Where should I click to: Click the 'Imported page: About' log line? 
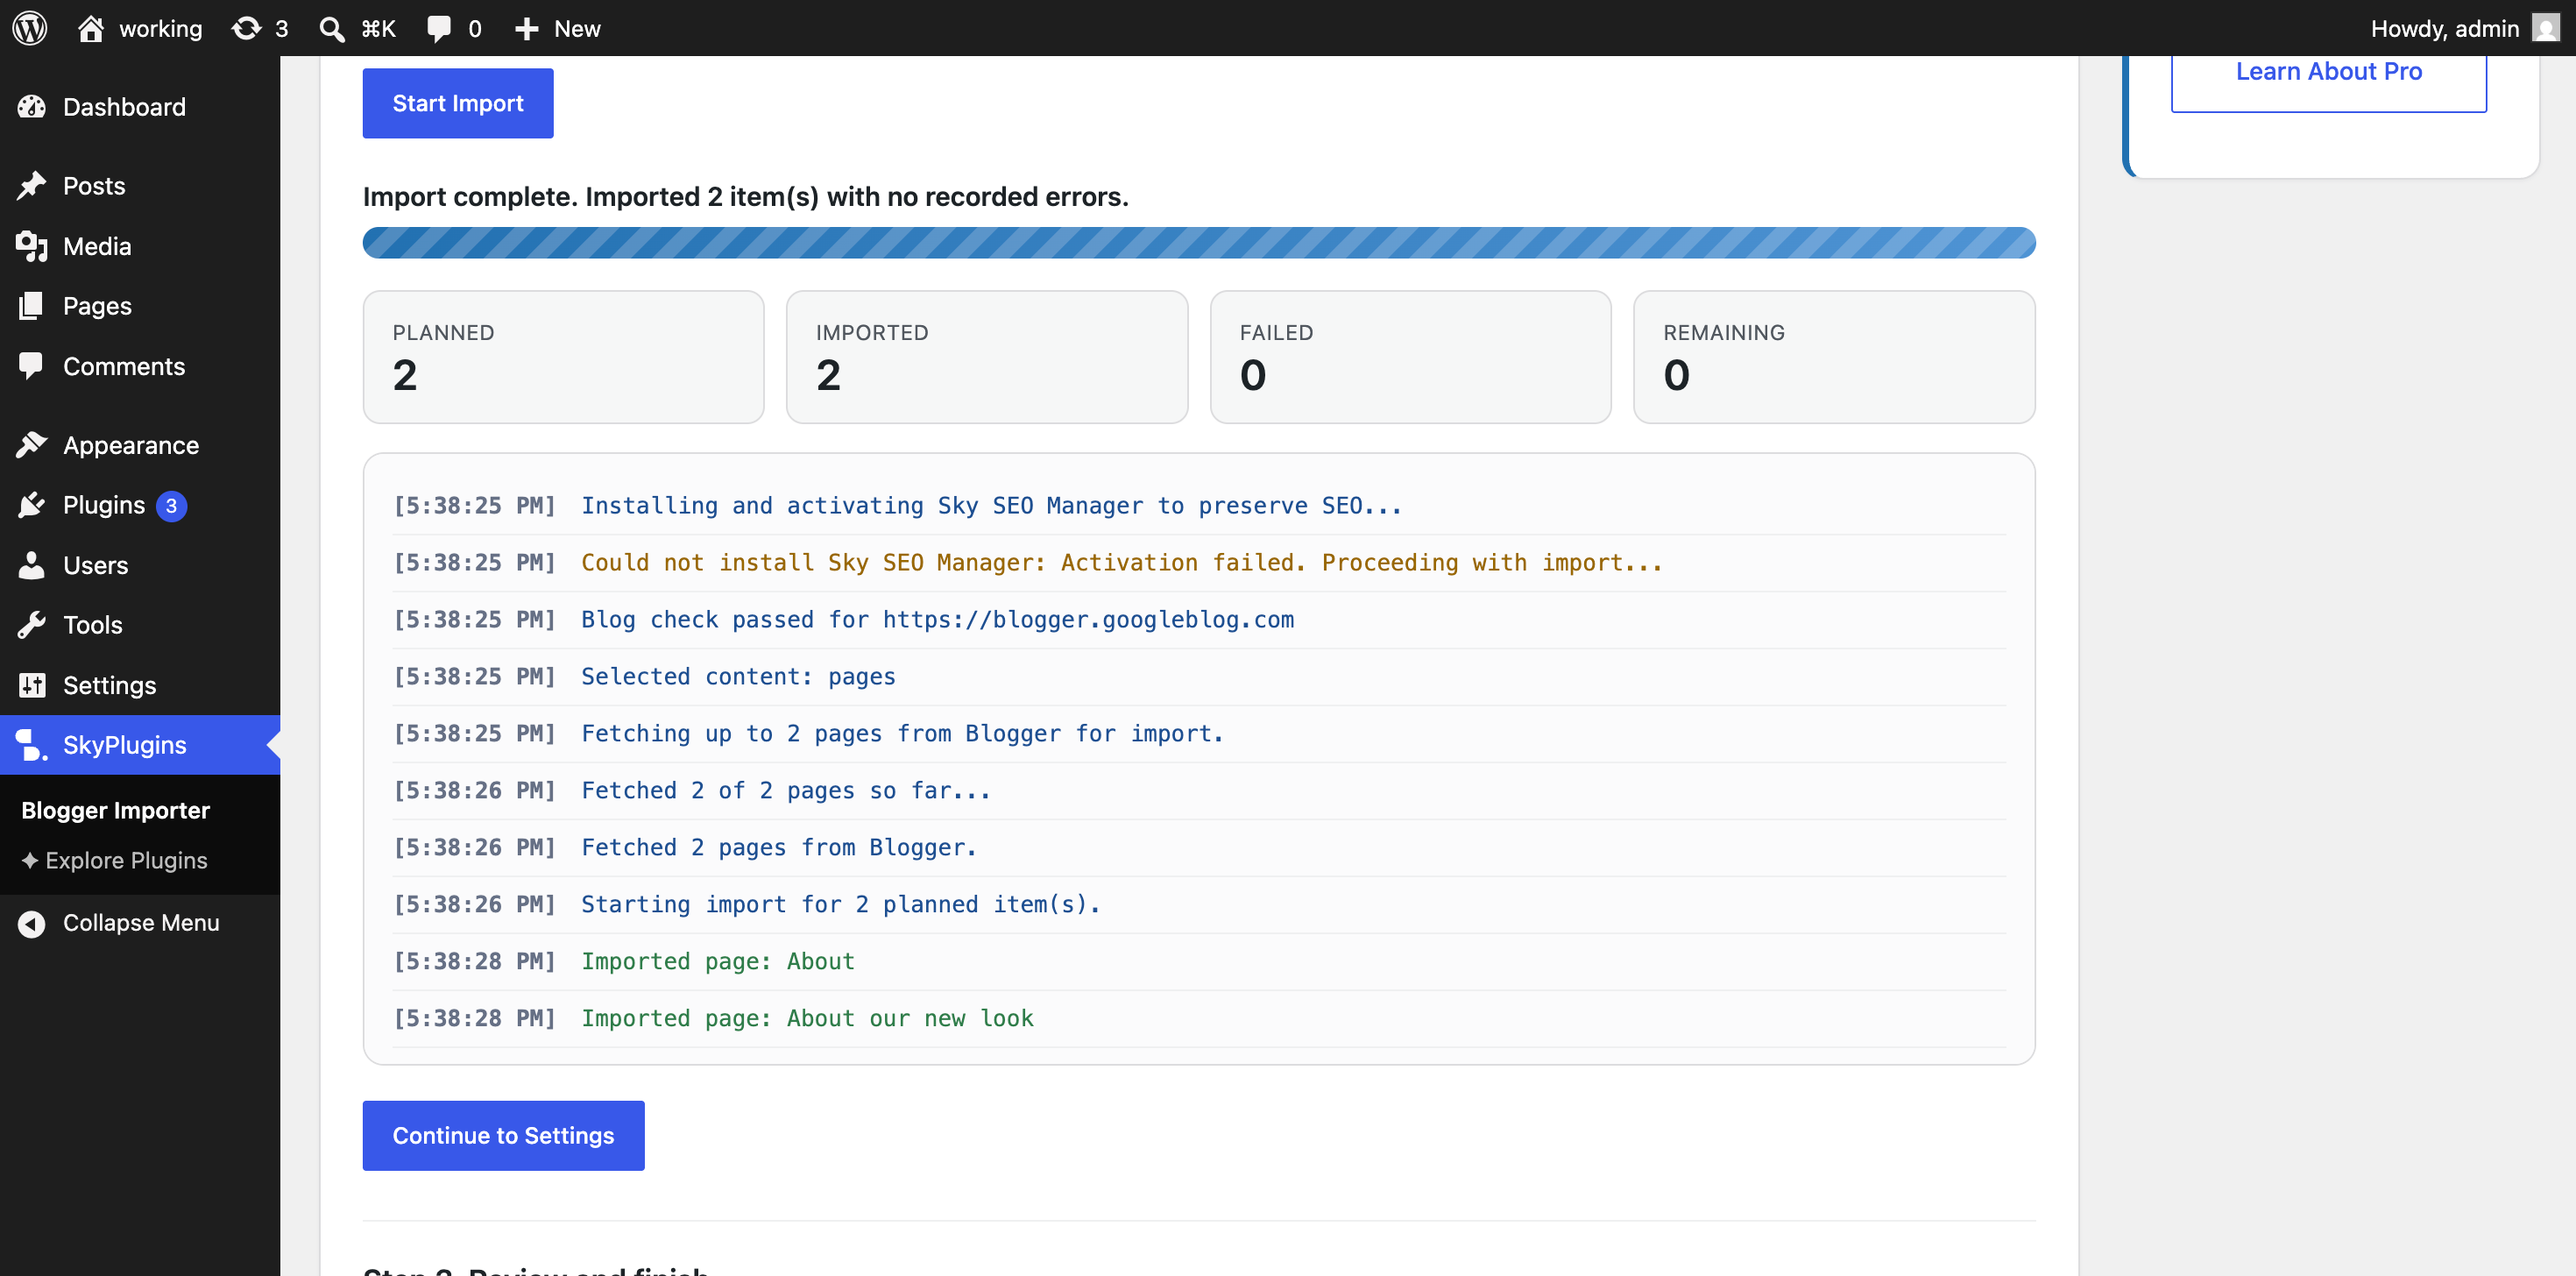pos(1199,962)
